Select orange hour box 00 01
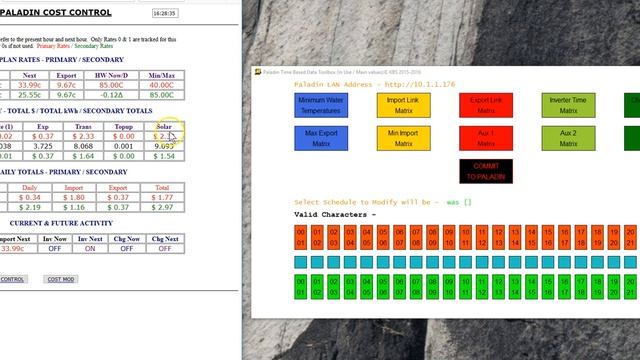The width and height of the screenshot is (640, 360). 300,237
